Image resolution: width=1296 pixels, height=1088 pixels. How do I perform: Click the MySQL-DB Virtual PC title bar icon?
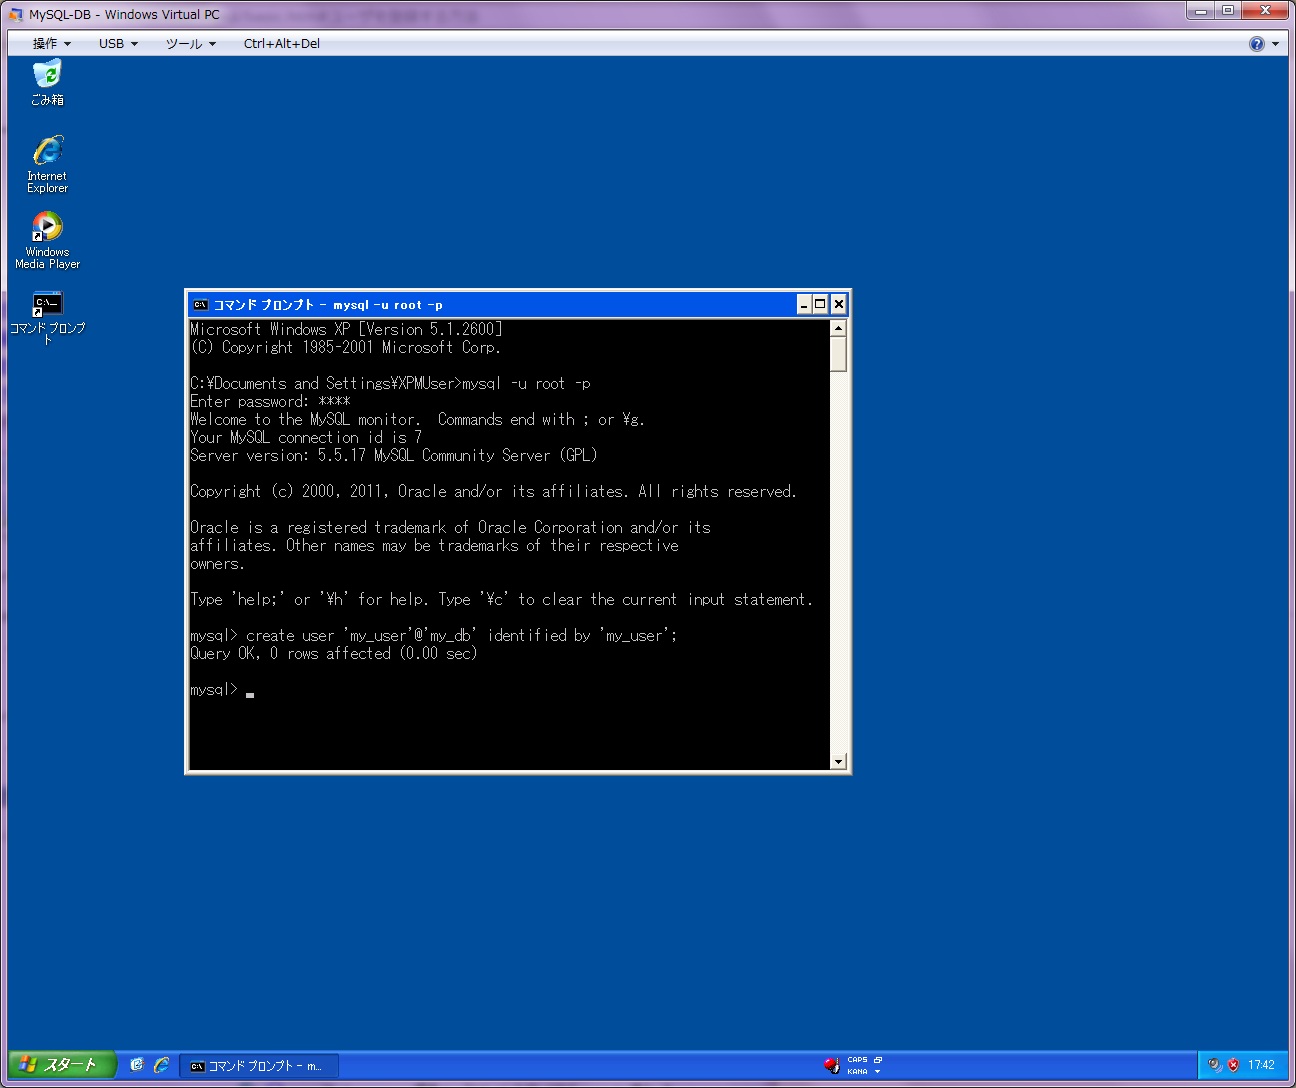click(x=15, y=14)
